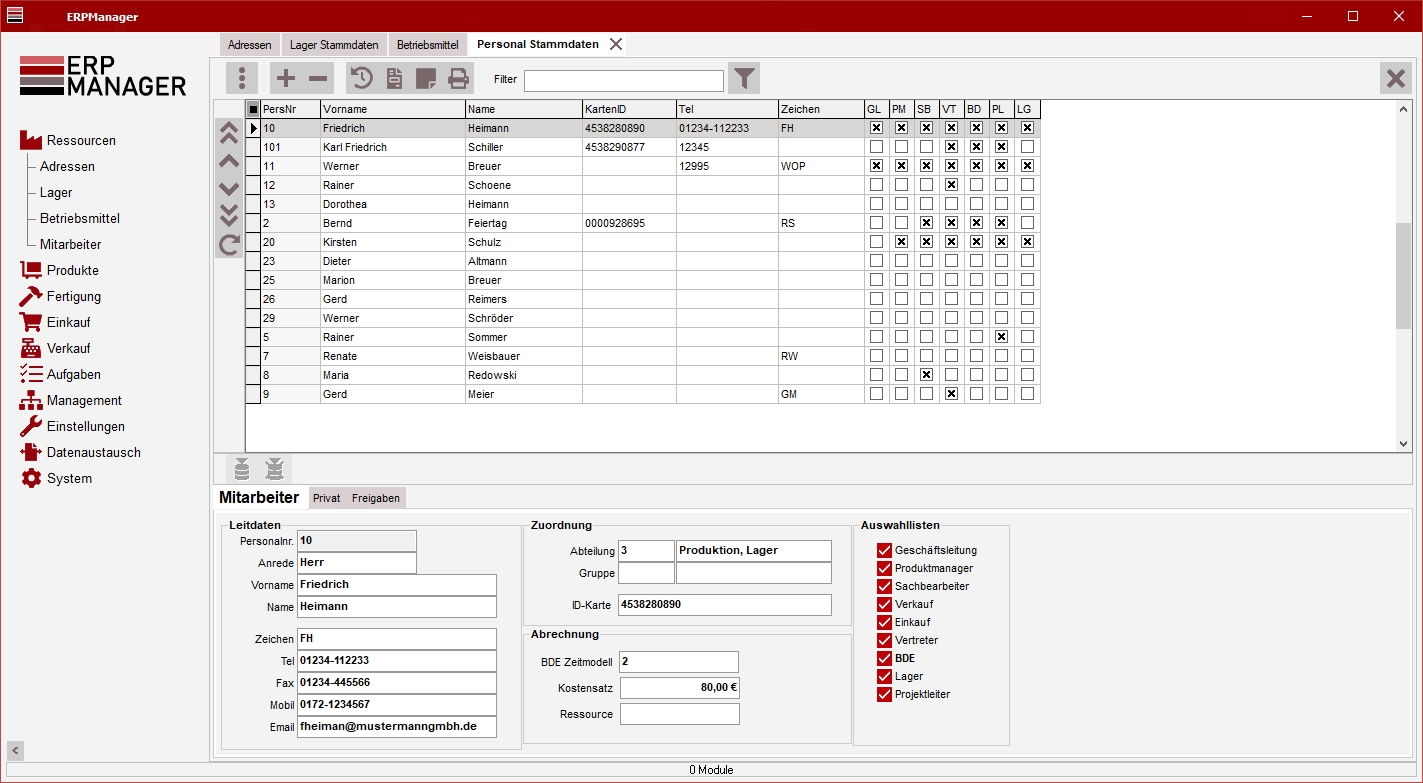Image resolution: width=1423 pixels, height=783 pixels.
Task: Close the Personal Stammdaten tab
Action: (616, 44)
